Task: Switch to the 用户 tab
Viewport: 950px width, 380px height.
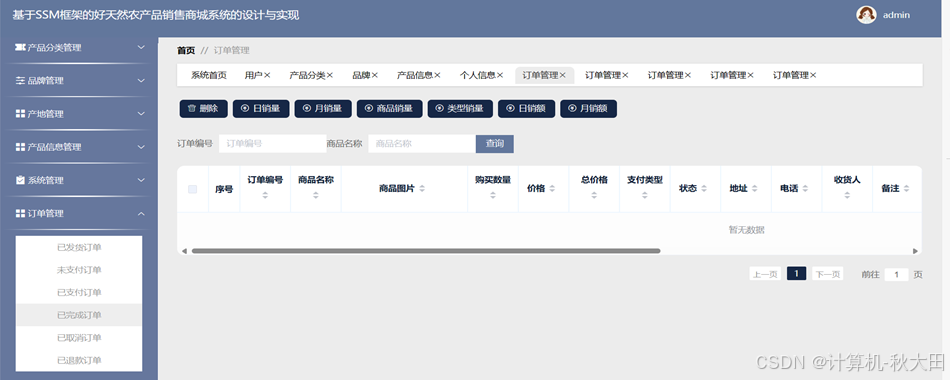Action: 253,75
